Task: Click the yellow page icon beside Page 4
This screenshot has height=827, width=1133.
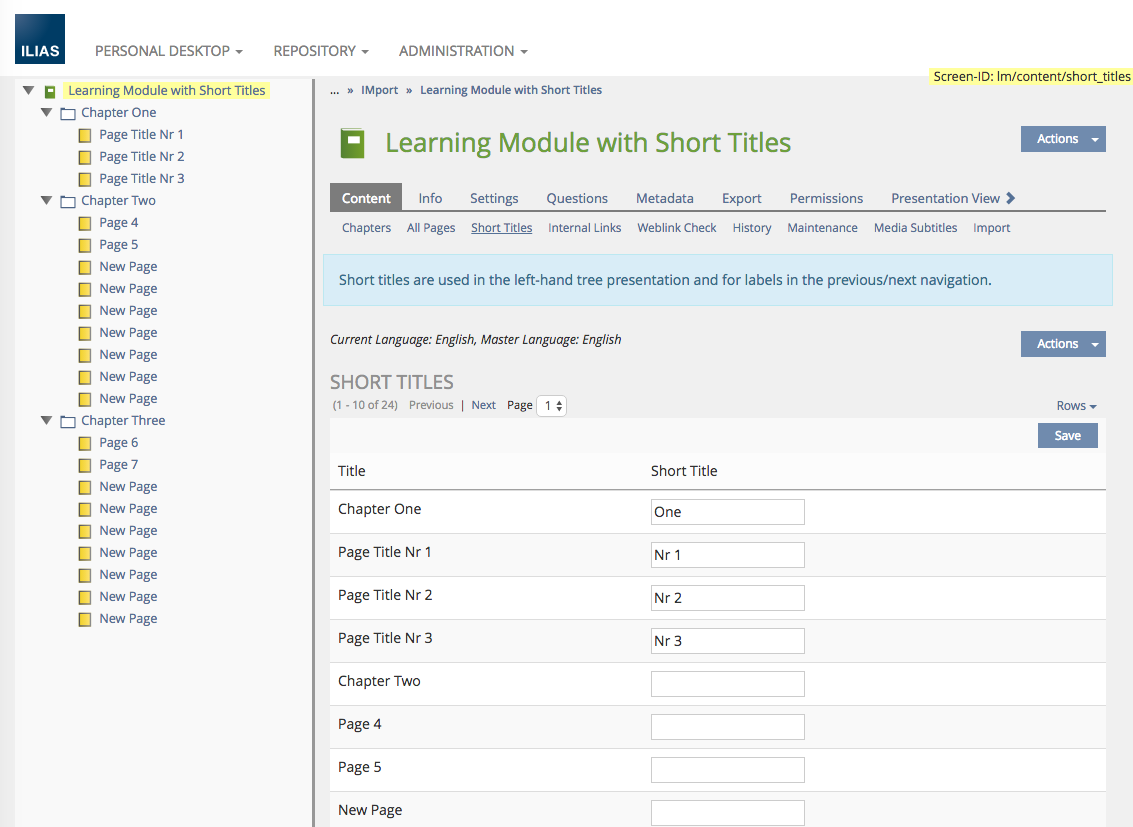Action: [x=86, y=223]
